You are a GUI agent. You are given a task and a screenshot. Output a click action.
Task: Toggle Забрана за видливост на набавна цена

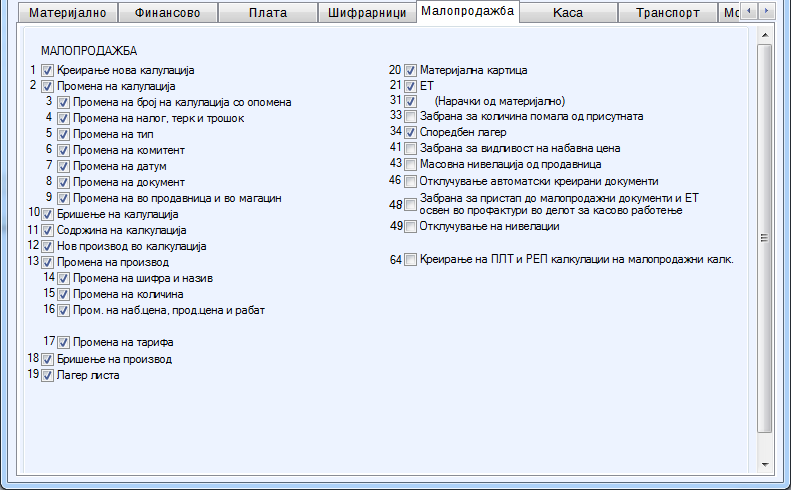(411, 148)
